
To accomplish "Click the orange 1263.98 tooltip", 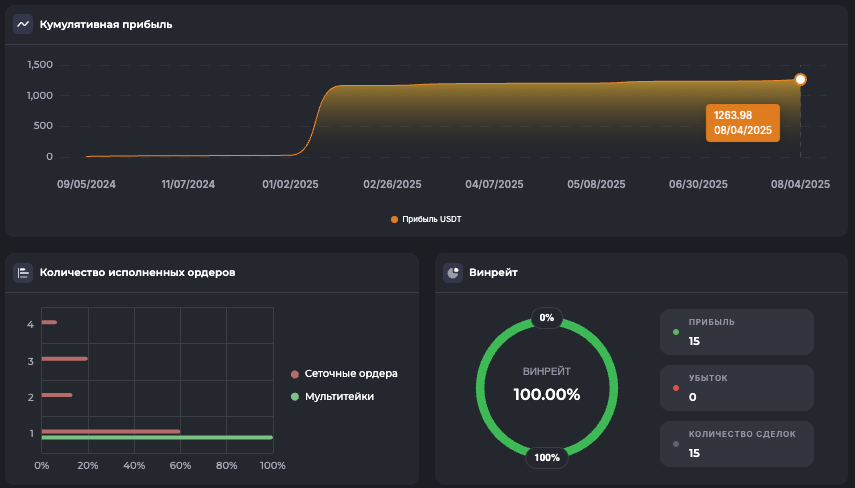I will [x=742, y=123].
